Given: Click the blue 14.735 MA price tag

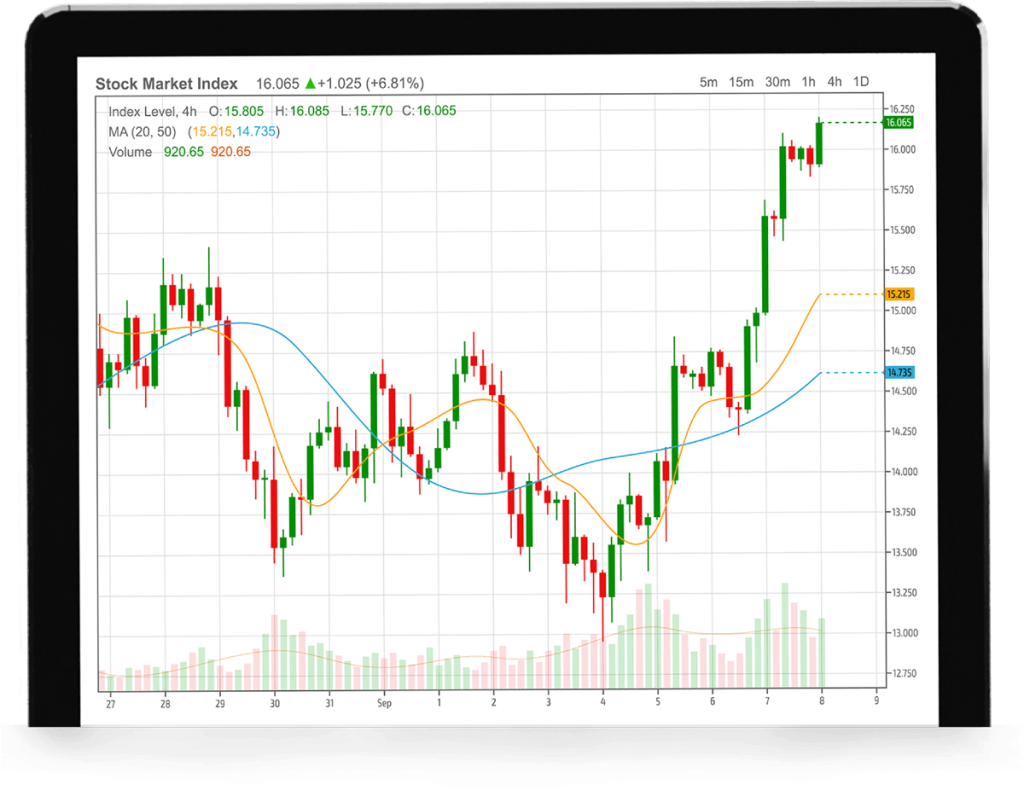Looking at the screenshot, I should point(899,373).
